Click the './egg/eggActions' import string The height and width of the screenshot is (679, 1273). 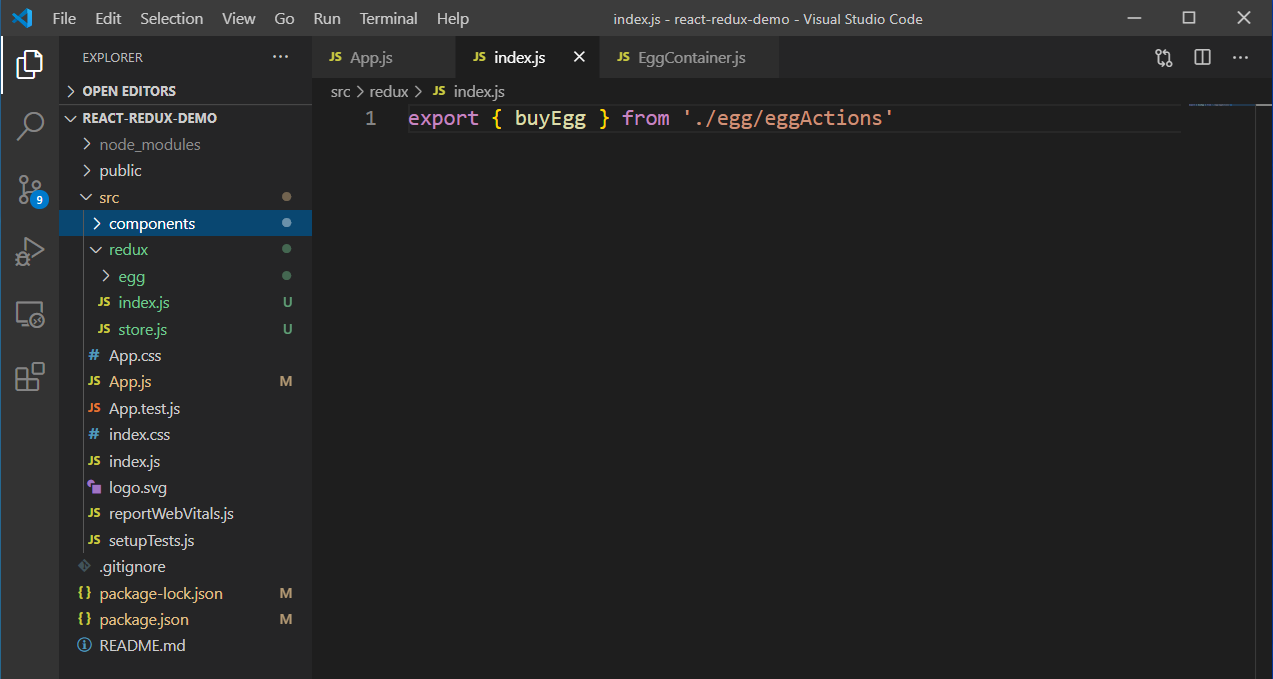pyautogui.click(x=788, y=119)
